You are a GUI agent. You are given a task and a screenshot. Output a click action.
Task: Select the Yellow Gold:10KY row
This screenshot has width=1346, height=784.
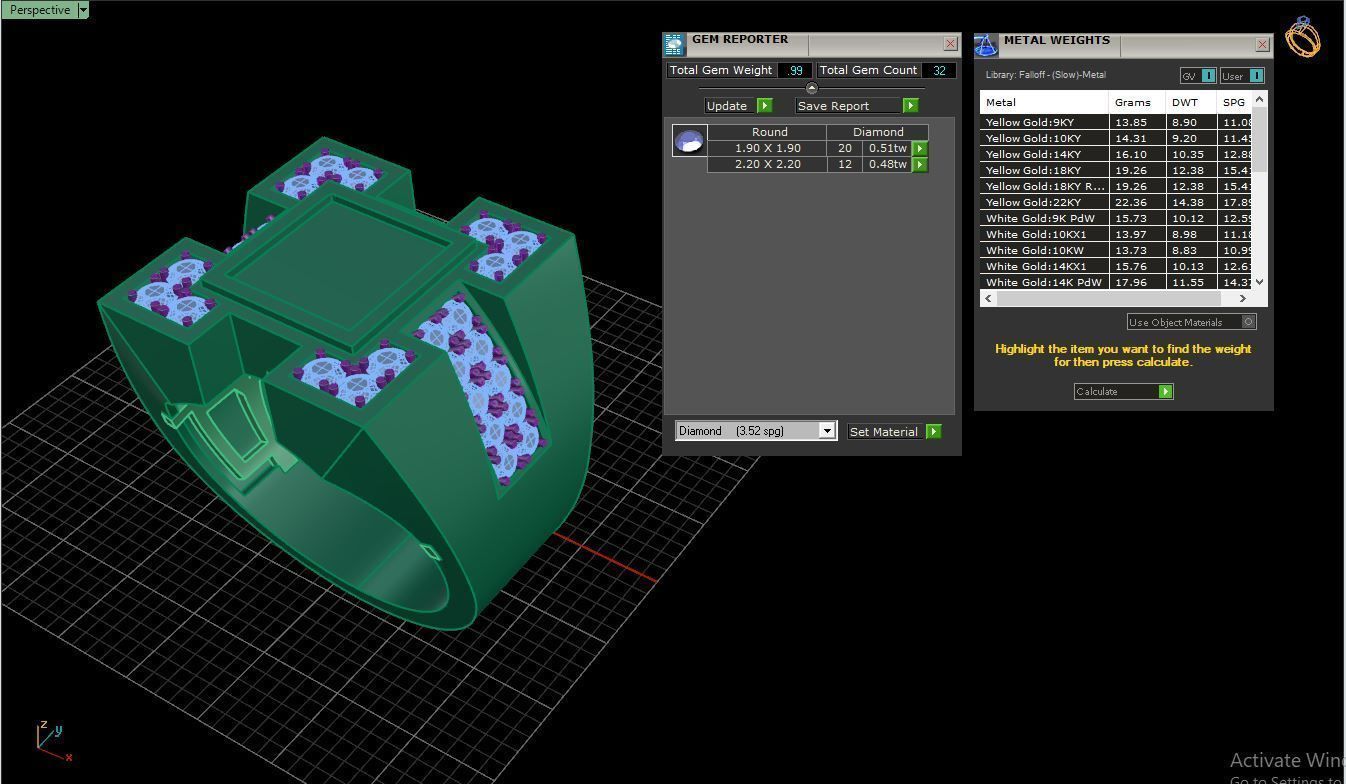(x=1115, y=138)
